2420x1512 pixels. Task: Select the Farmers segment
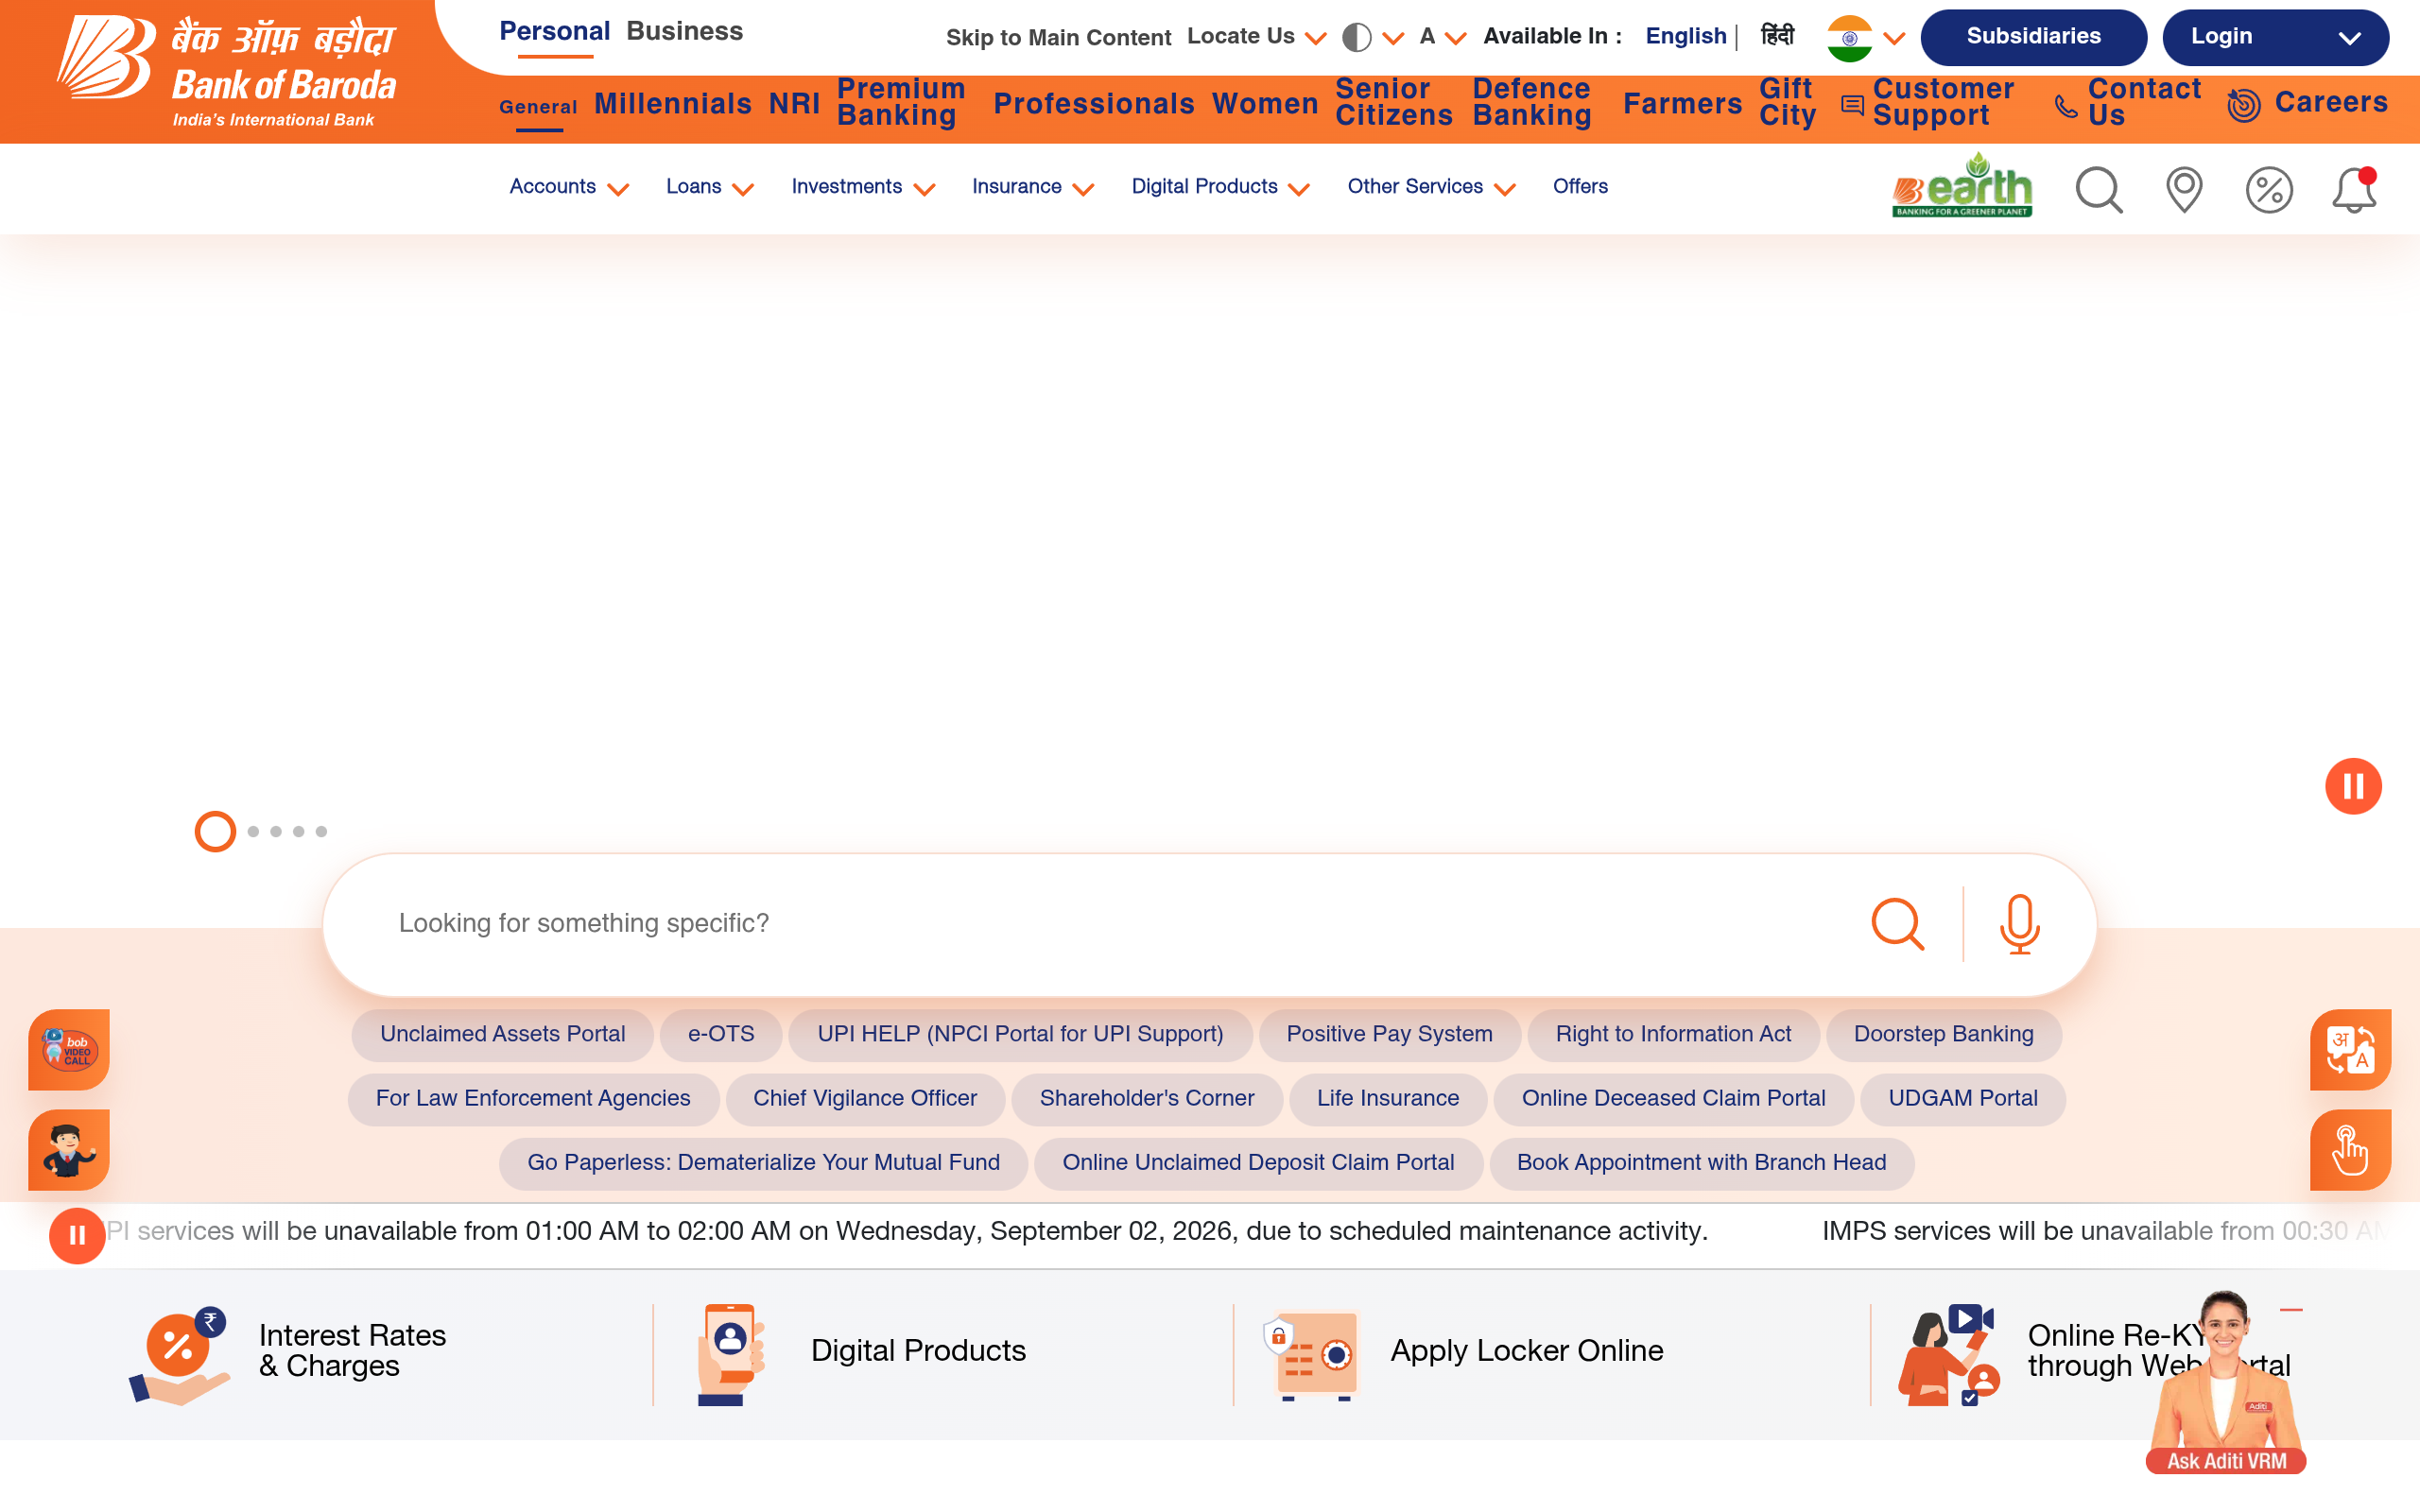(1682, 103)
